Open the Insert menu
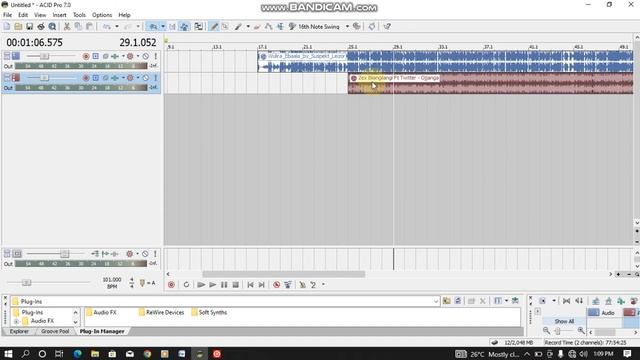Viewport: 640px width, 360px height. click(x=59, y=15)
